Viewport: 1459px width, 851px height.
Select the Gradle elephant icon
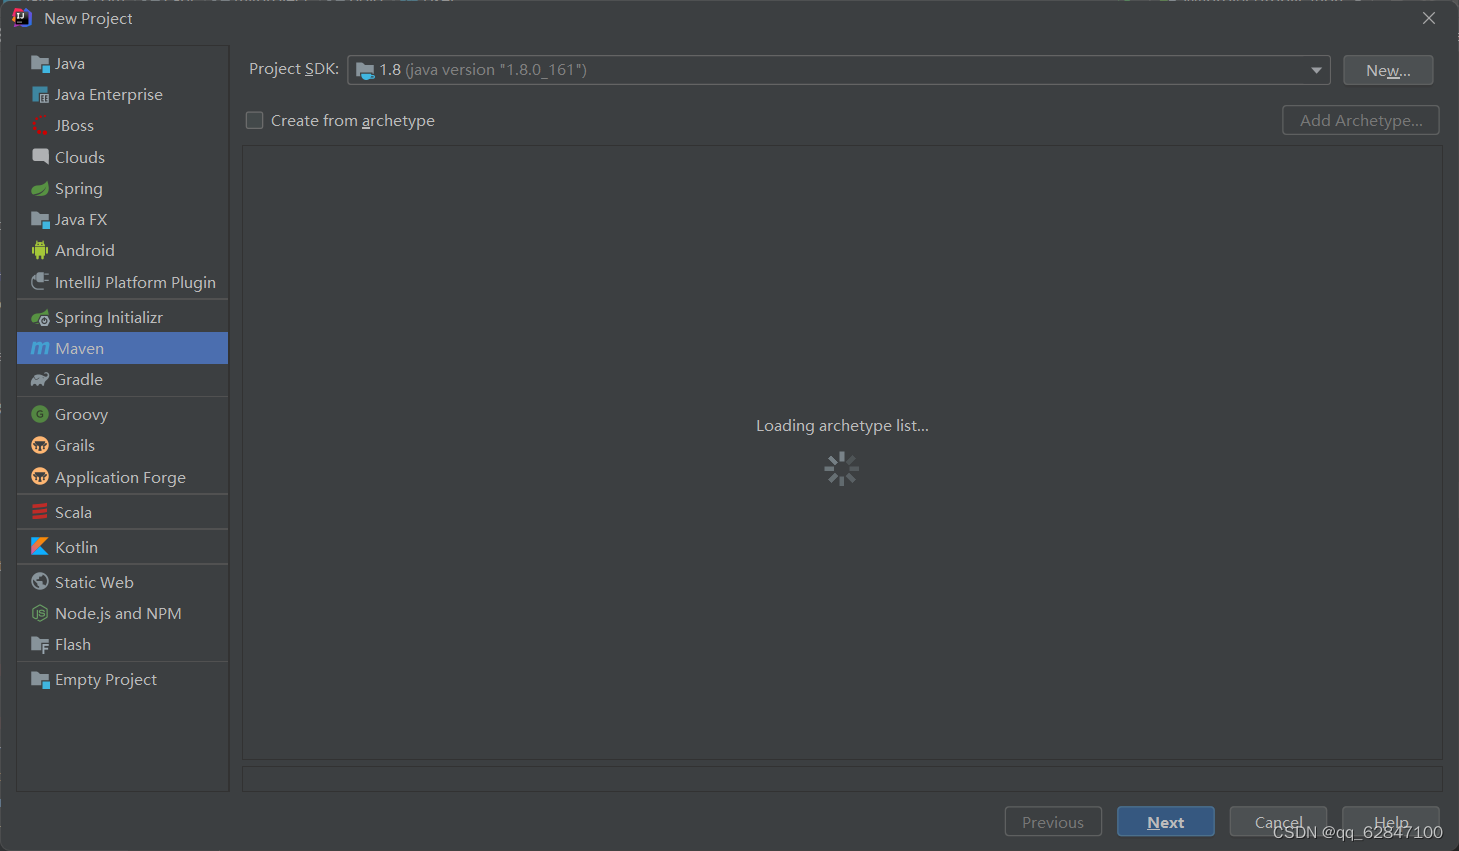click(x=40, y=380)
